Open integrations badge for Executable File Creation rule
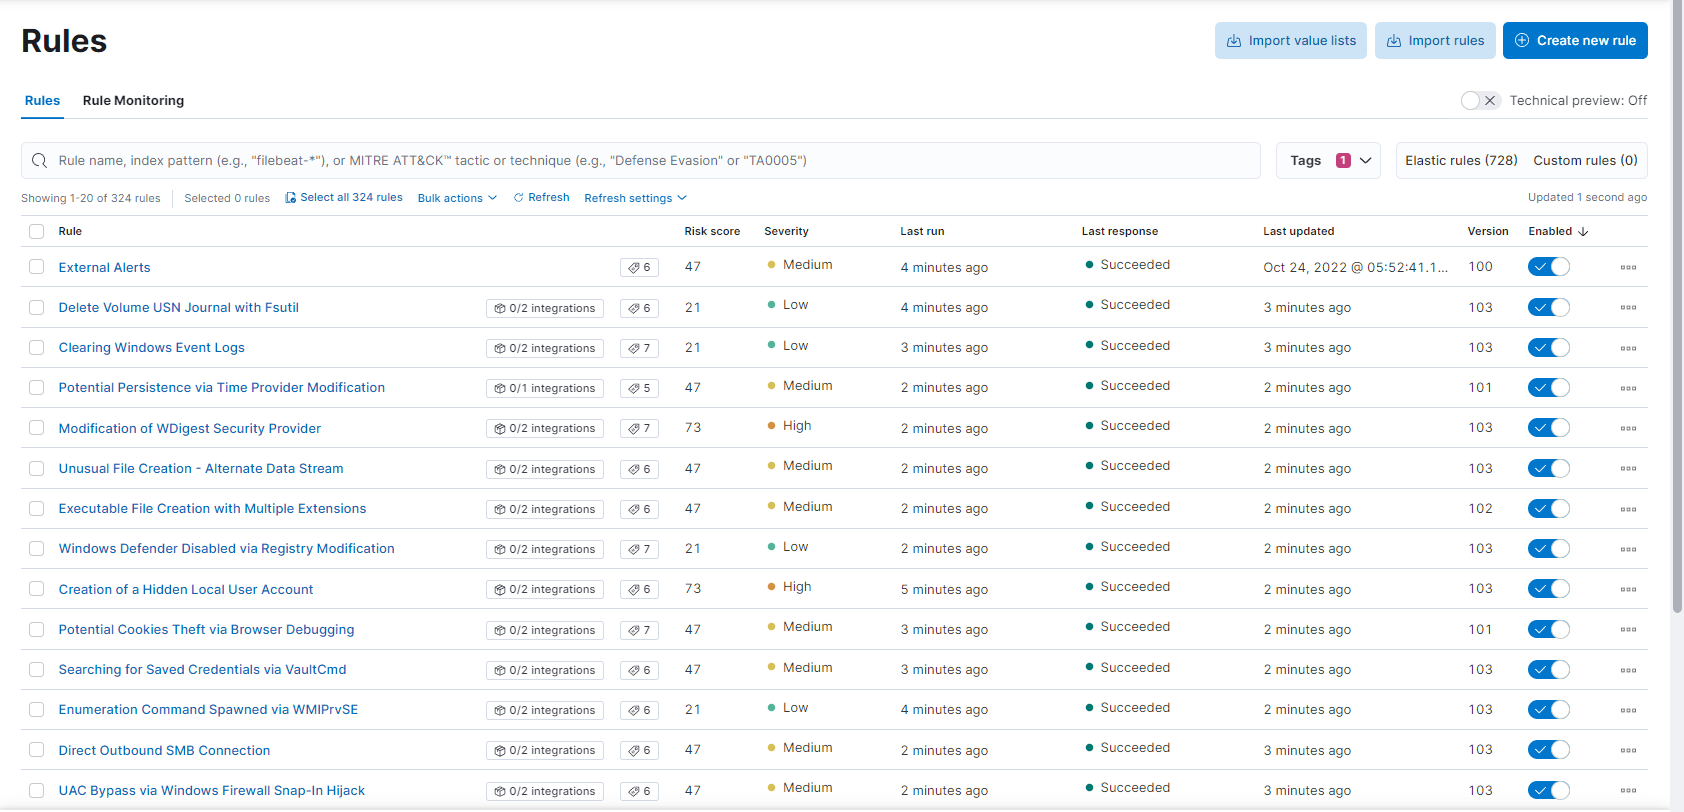Viewport: 1684px width, 812px height. coord(545,509)
